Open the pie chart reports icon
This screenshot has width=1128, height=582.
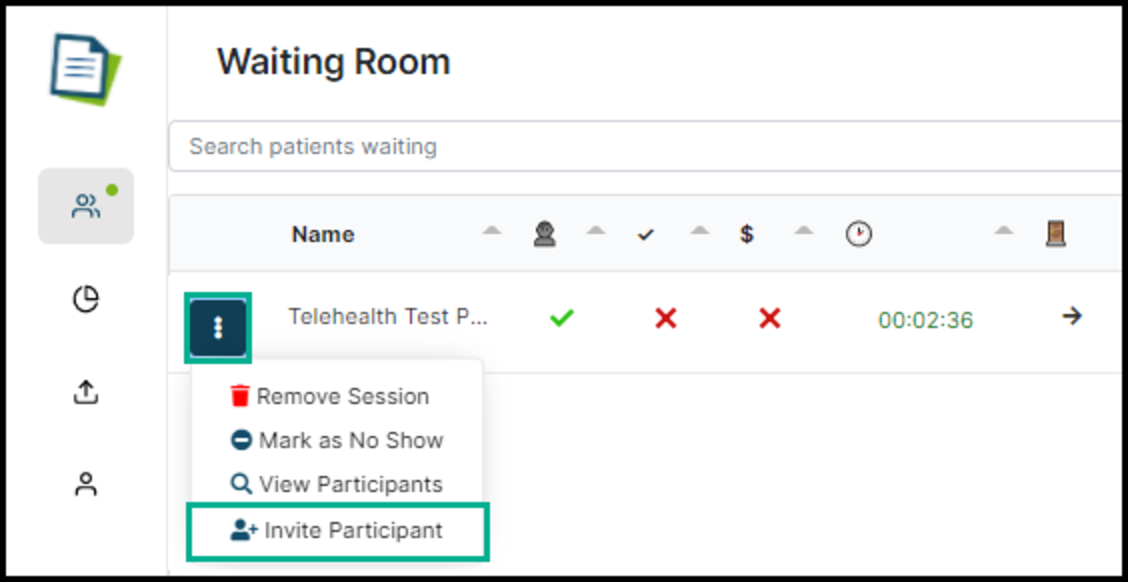(x=86, y=299)
